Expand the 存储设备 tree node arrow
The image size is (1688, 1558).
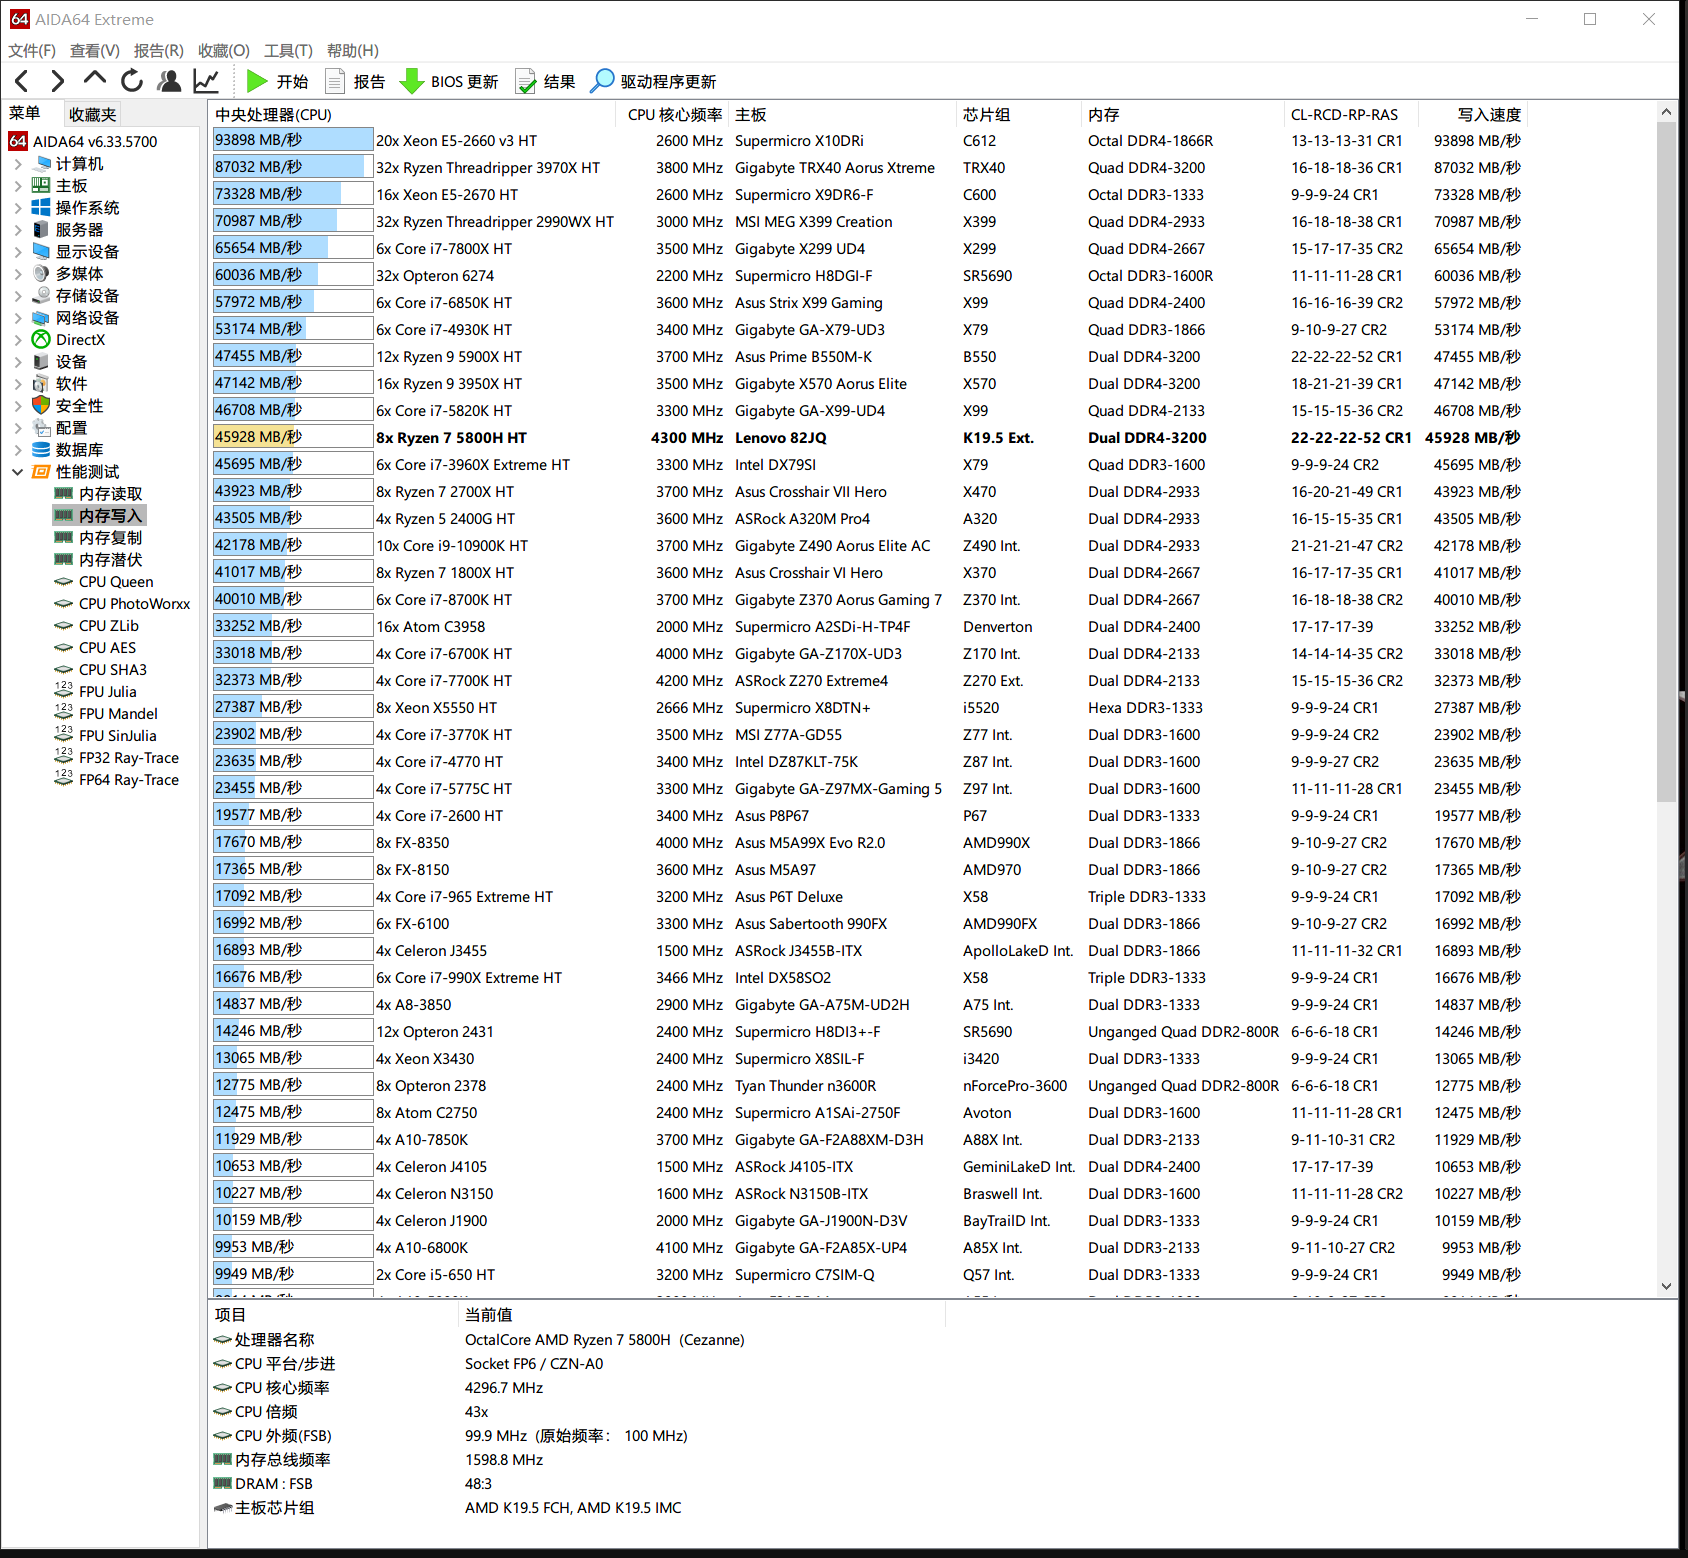pyautogui.click(x=18, y=295)
